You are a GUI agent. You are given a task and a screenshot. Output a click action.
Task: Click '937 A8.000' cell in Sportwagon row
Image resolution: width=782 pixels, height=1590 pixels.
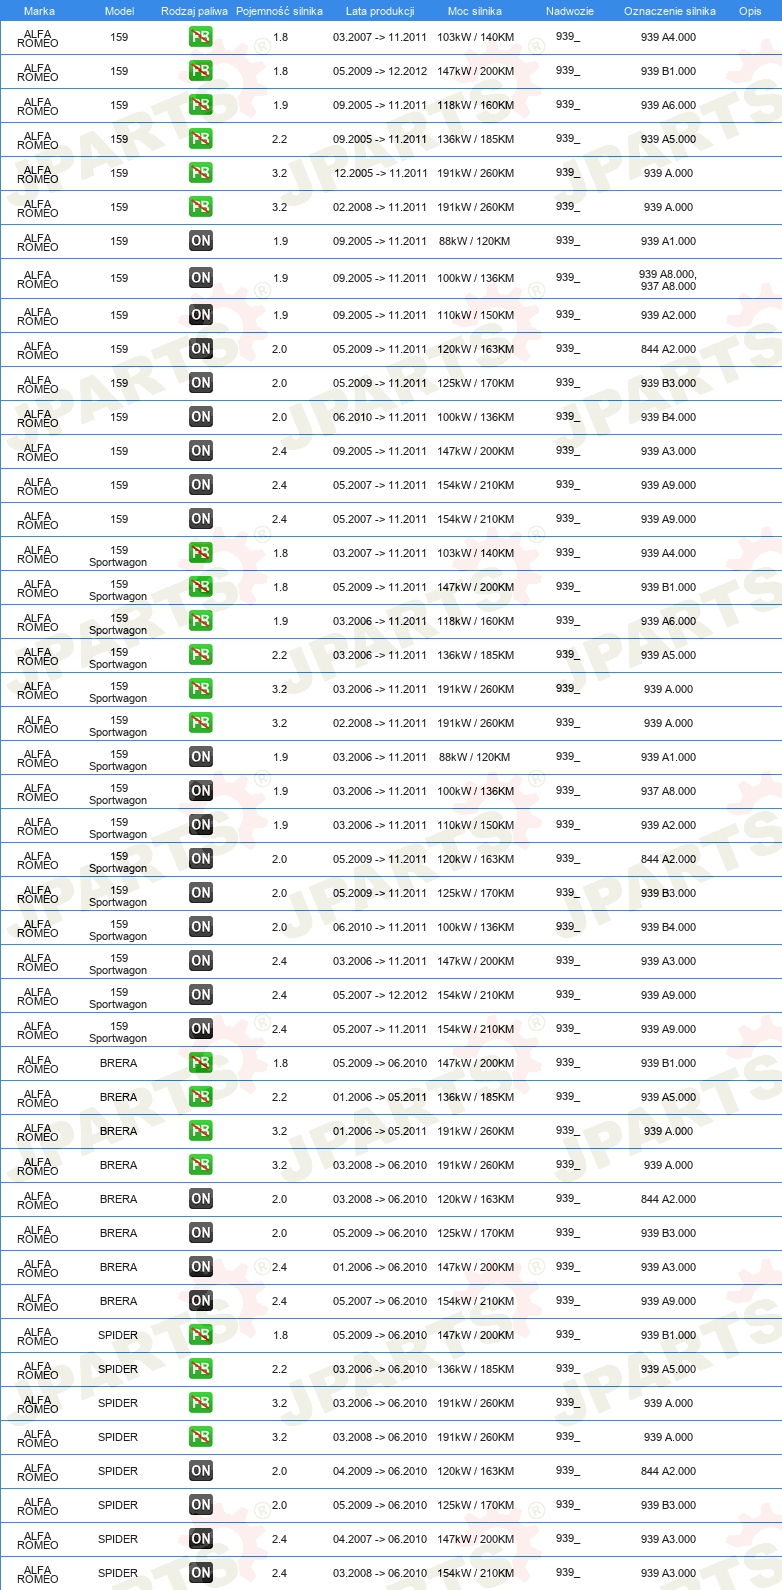coord(668,791)
